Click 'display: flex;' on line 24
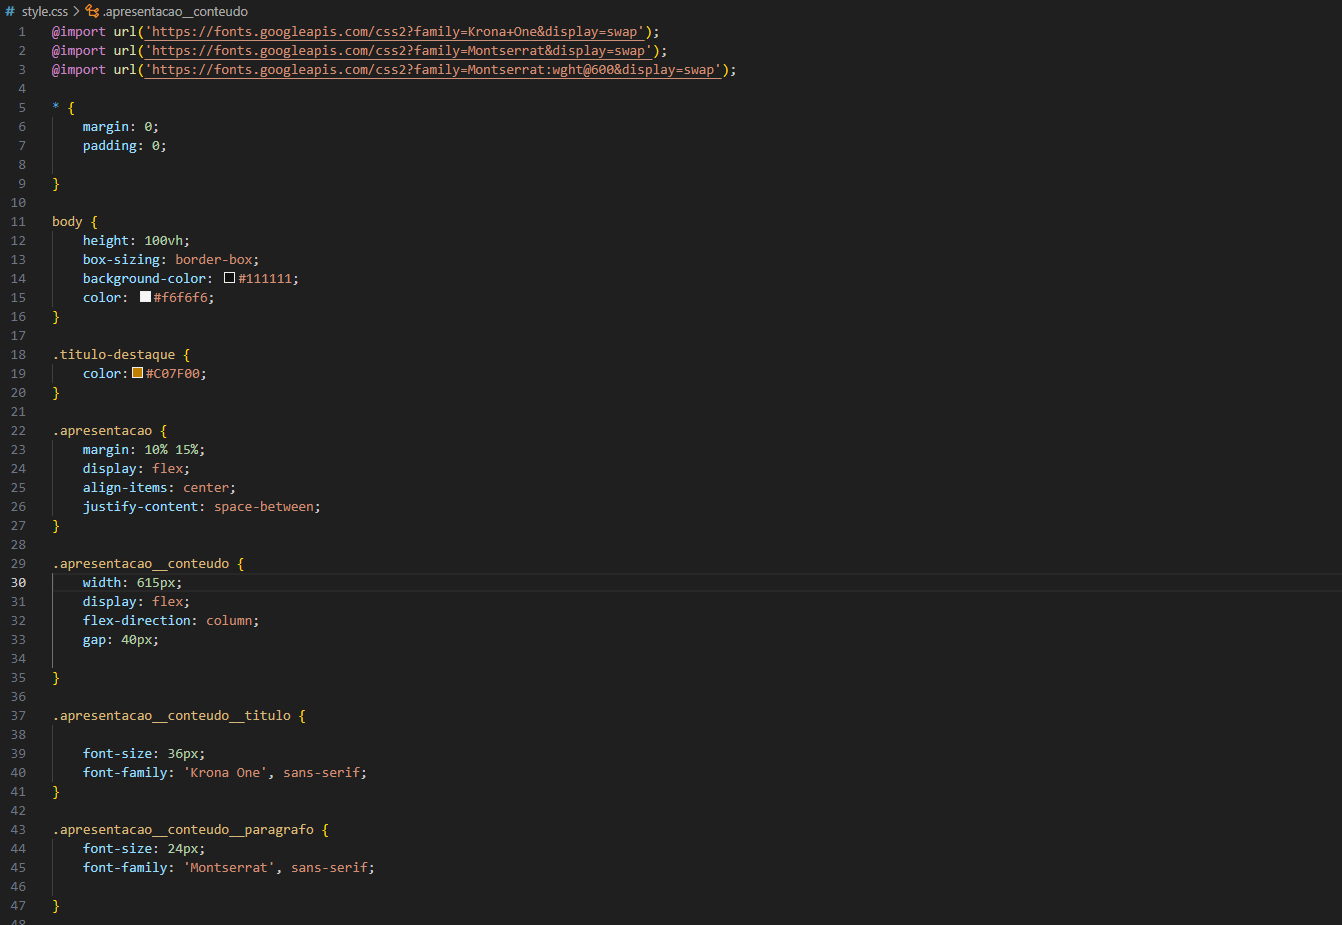This screenshot has width=1342, height=925. tap(136, 469)
